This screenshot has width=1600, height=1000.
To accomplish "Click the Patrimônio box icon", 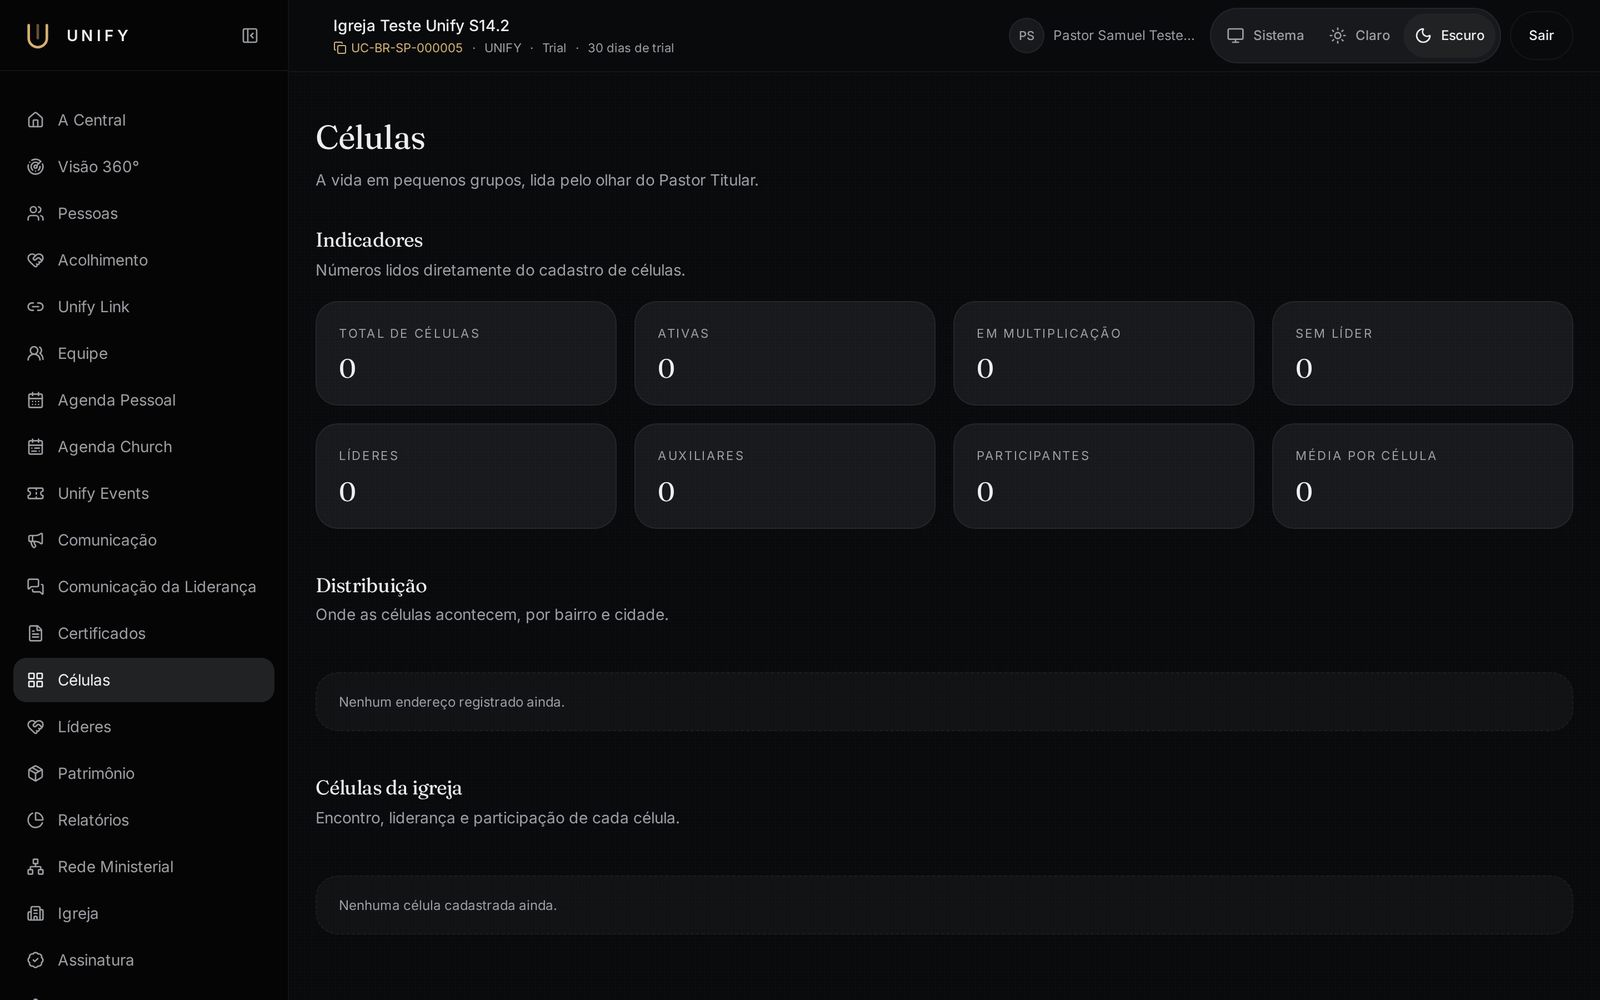I will point(36,773).
